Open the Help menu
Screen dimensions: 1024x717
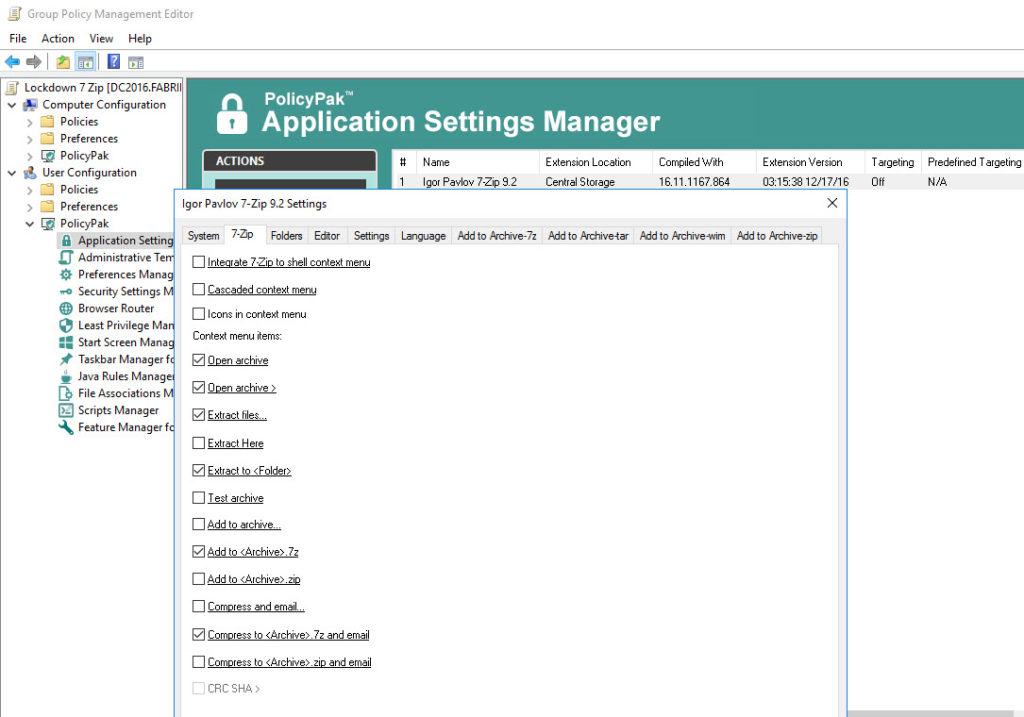tap(140, 39)
